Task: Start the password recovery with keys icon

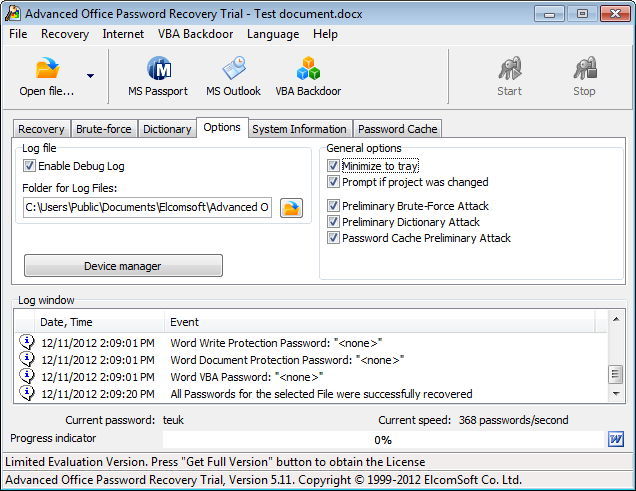Action: [510, 68]
